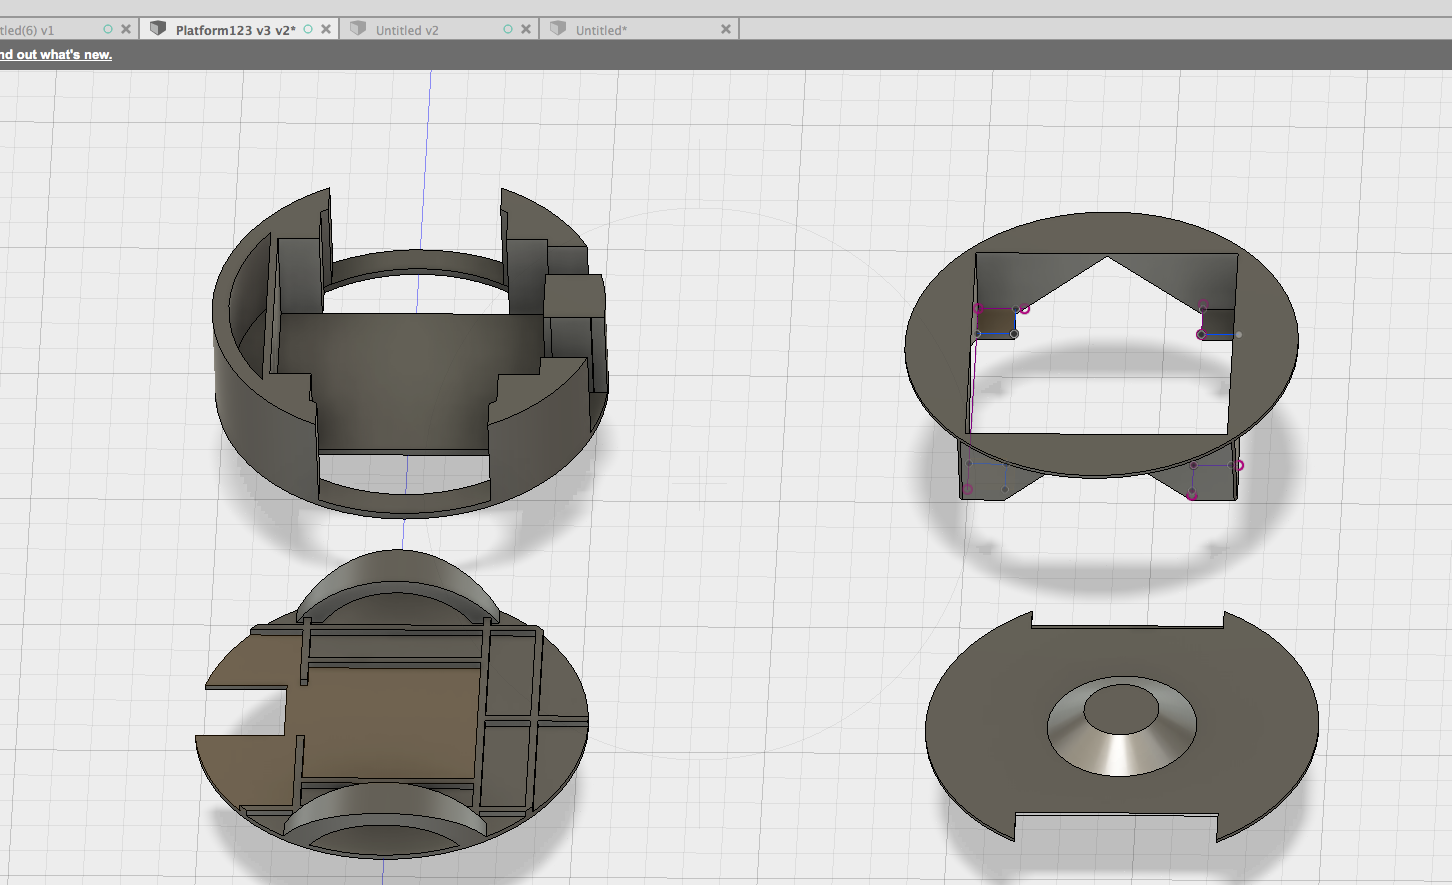Screen dimensions: 1452x885
Task: Click the green status circle on Untitled v2 tab
Action: coord(508,30)
